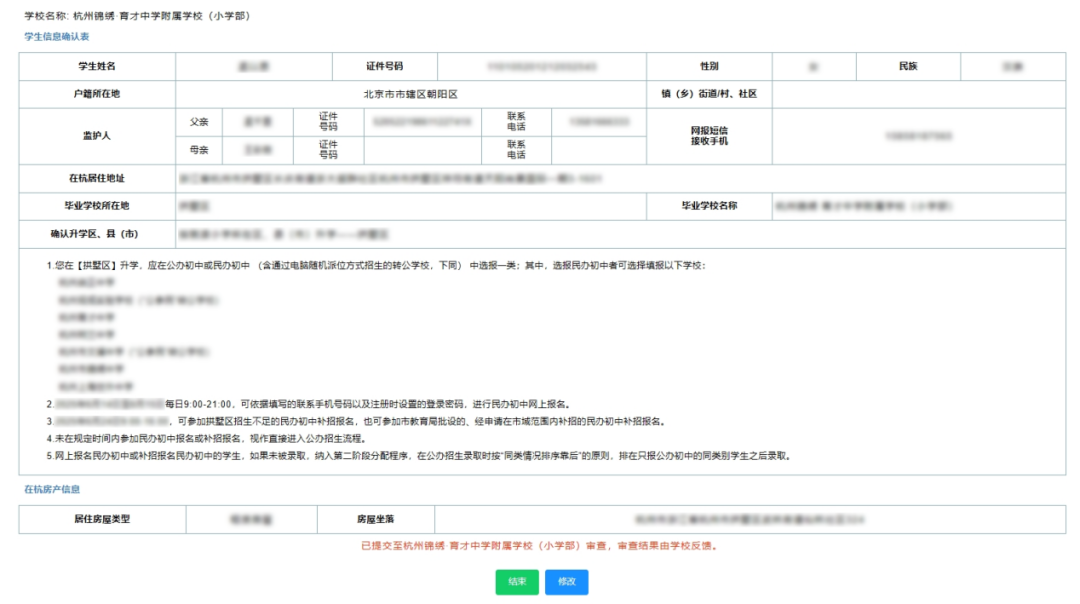Click the 网报短信接收手机 label cell
1080x604 pixels.
[709, 136]
